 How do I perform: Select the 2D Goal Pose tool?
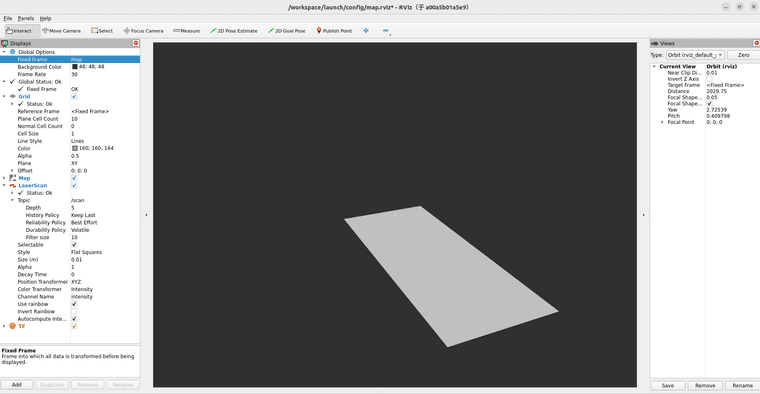pyautogui.click(x=286, y=31)
